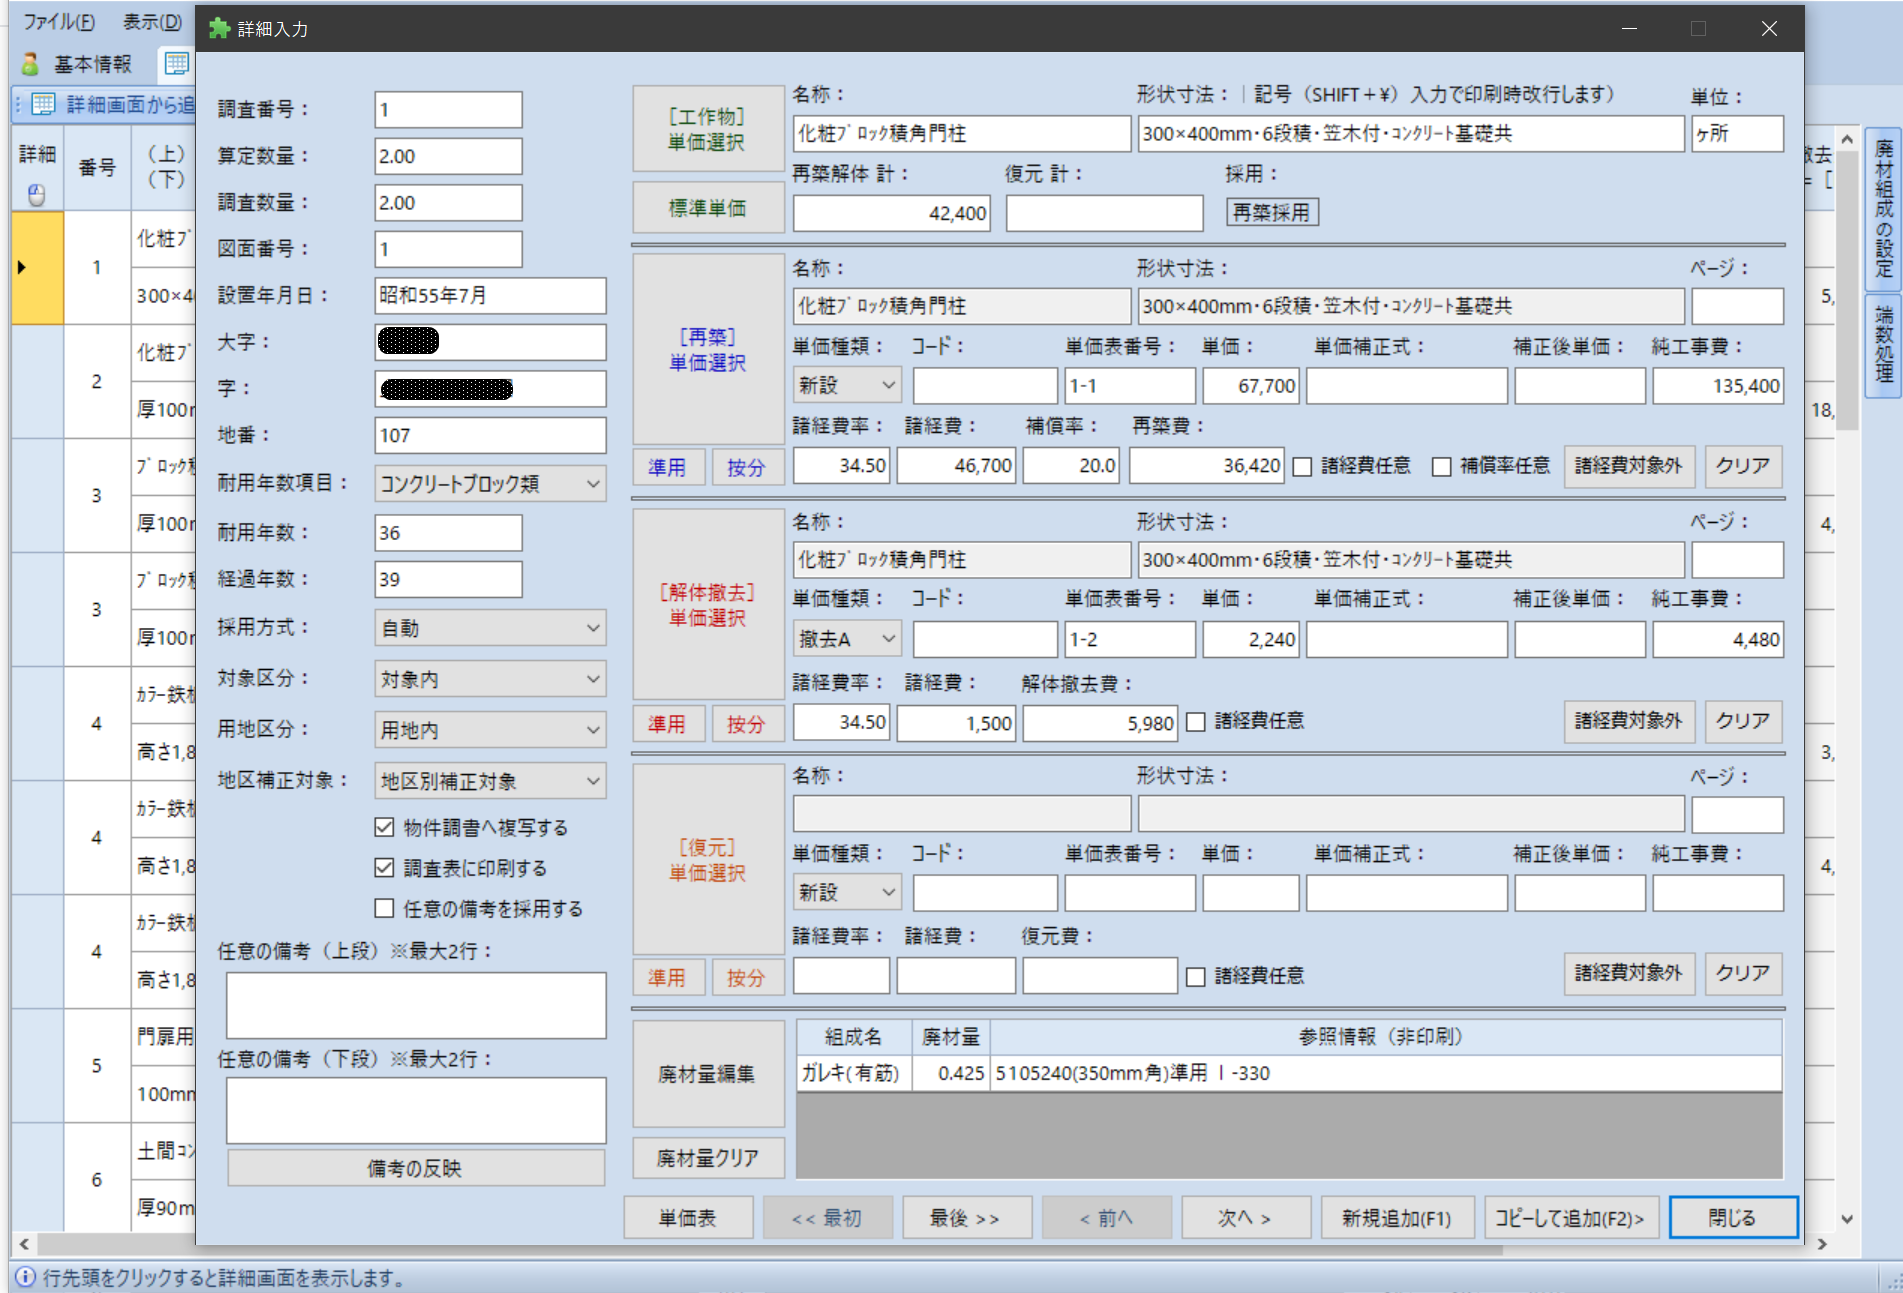Click the 備考の反映 button

[416, 1168]
